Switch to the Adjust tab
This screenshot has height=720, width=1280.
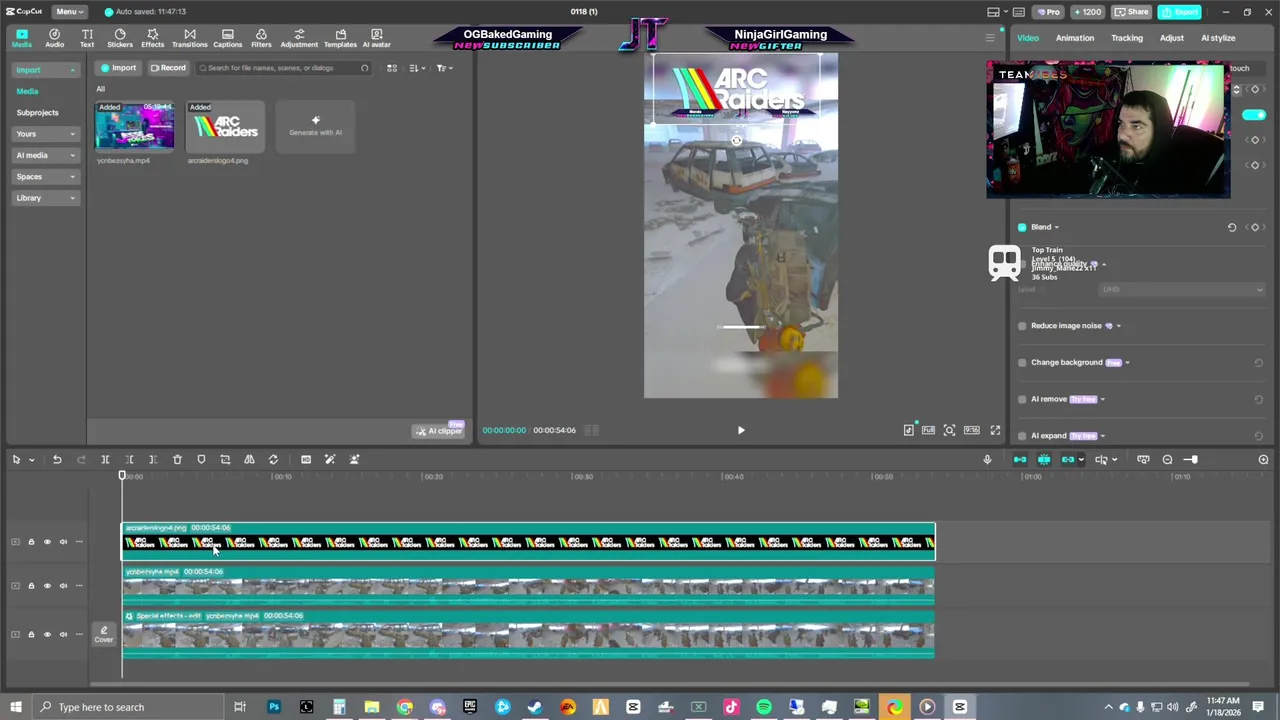coord(1172,38)
